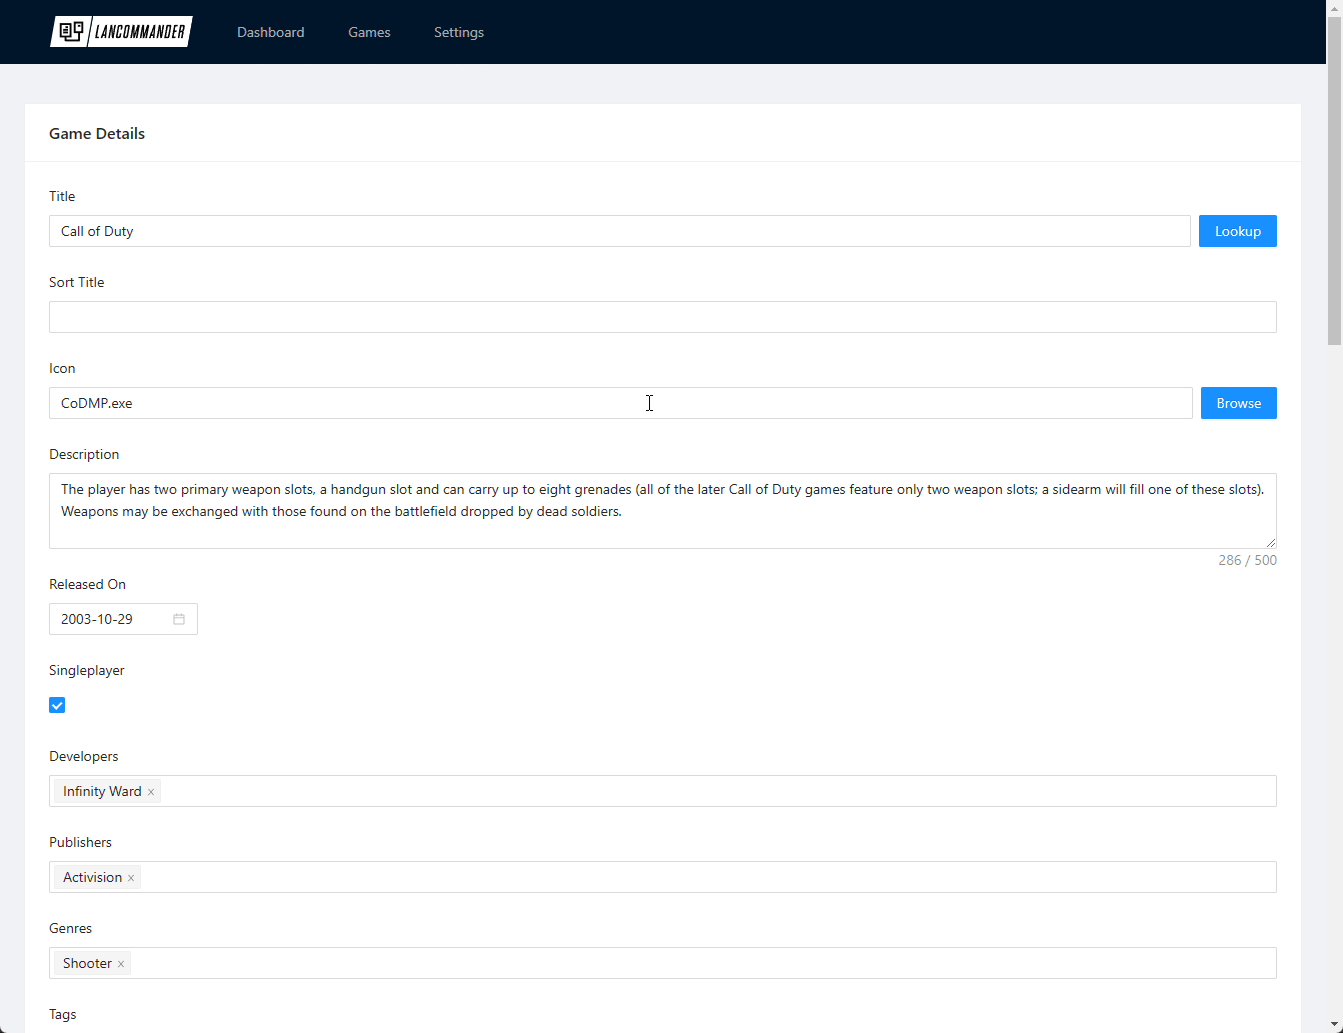Click the LANCommander logo
Image resolution: width=1343 pixels, height=1033 pixels.
coord(121,32)
